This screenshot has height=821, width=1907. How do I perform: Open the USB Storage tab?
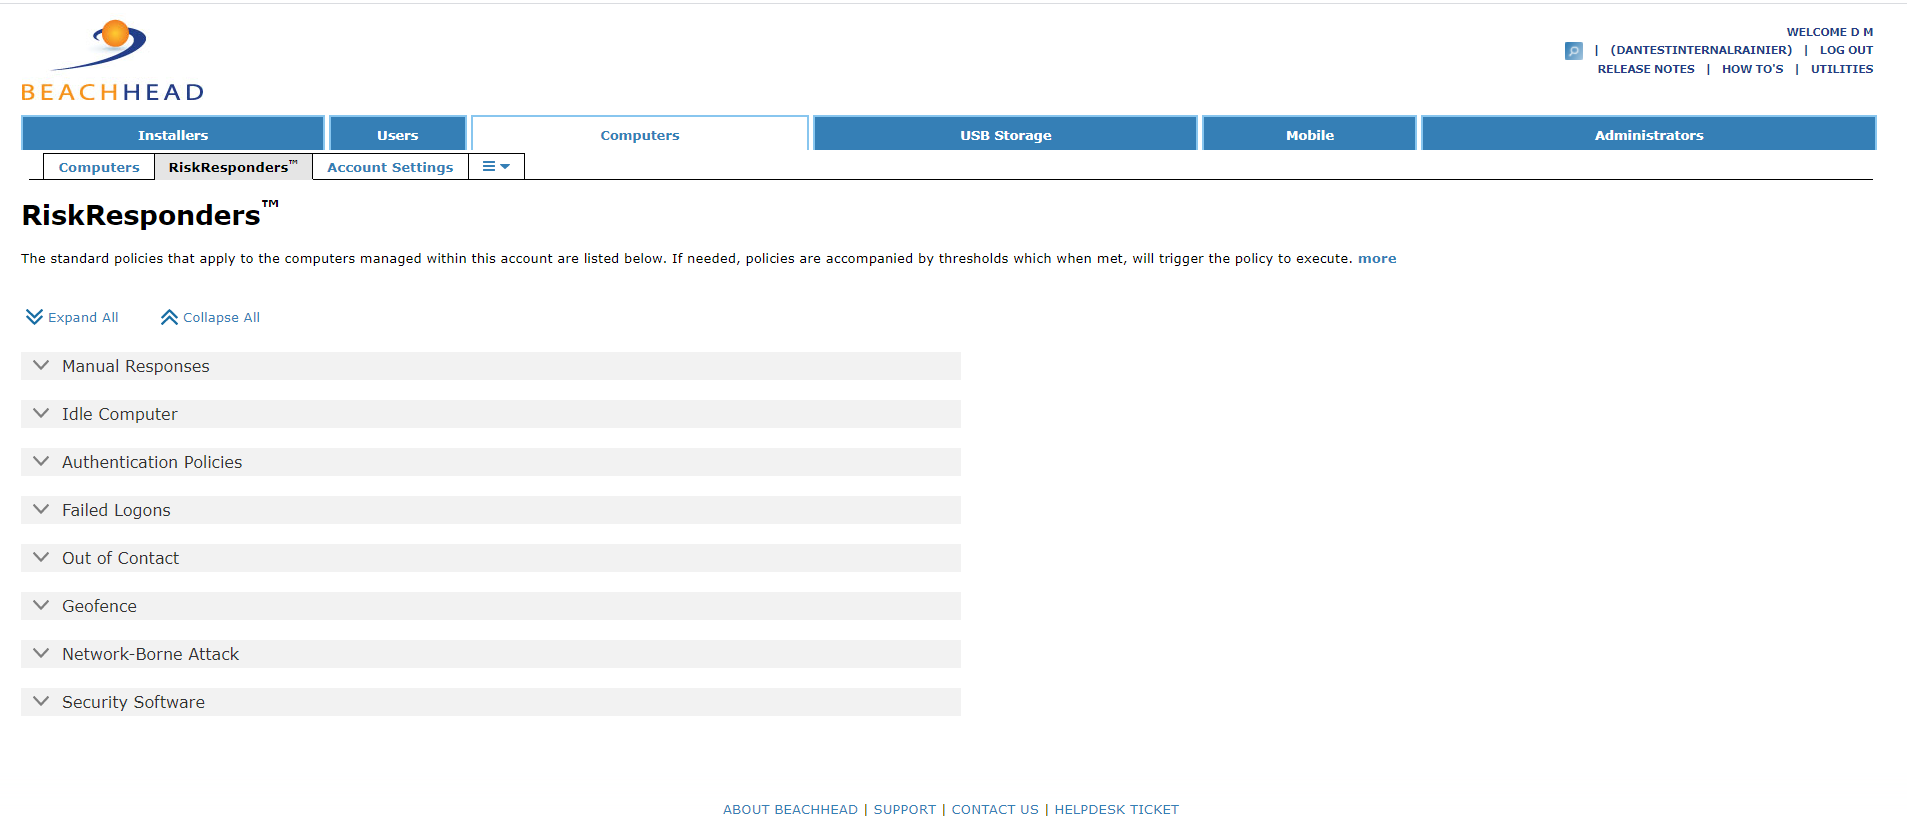click(x=1005, y=134)
